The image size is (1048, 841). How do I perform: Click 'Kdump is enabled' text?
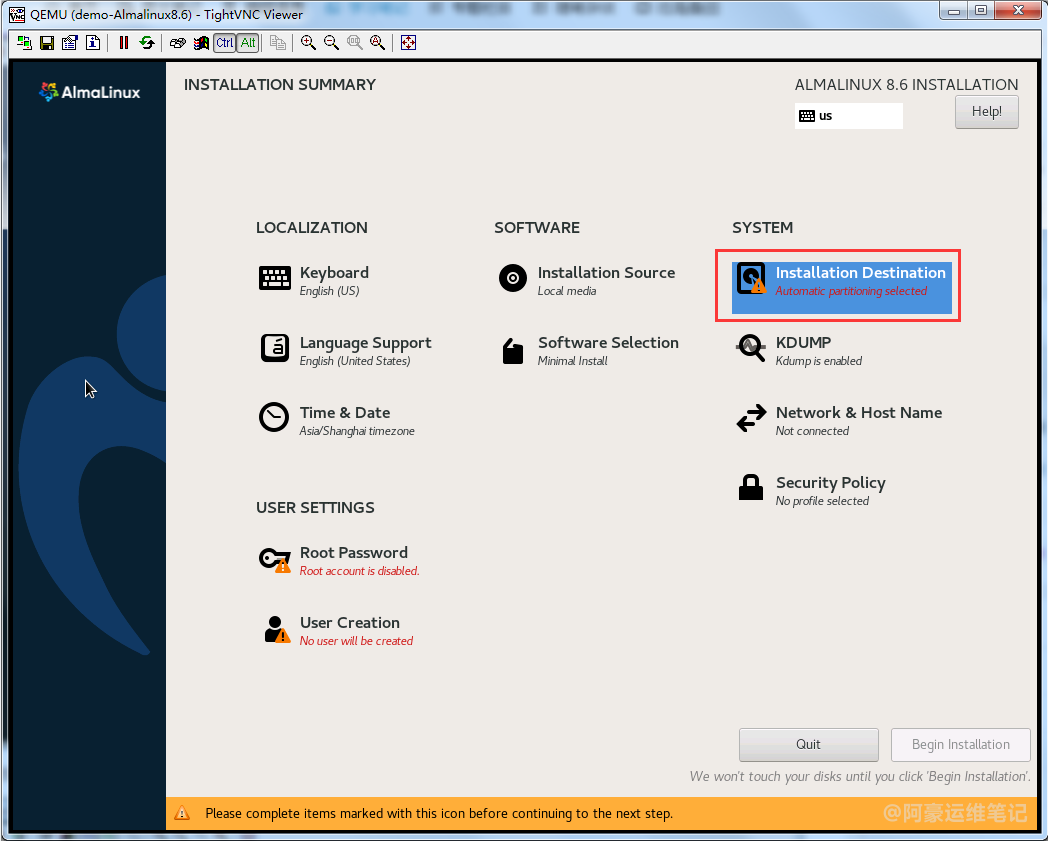[819, 361]
